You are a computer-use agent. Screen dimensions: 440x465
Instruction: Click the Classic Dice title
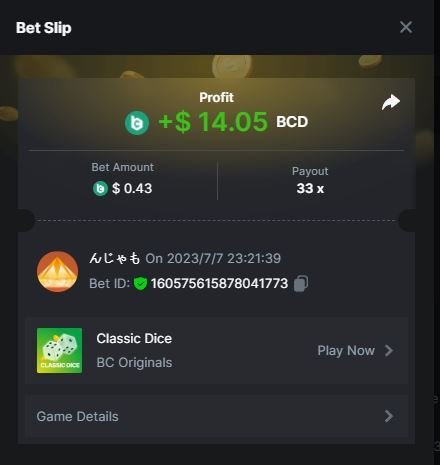(x=134, y=339)
